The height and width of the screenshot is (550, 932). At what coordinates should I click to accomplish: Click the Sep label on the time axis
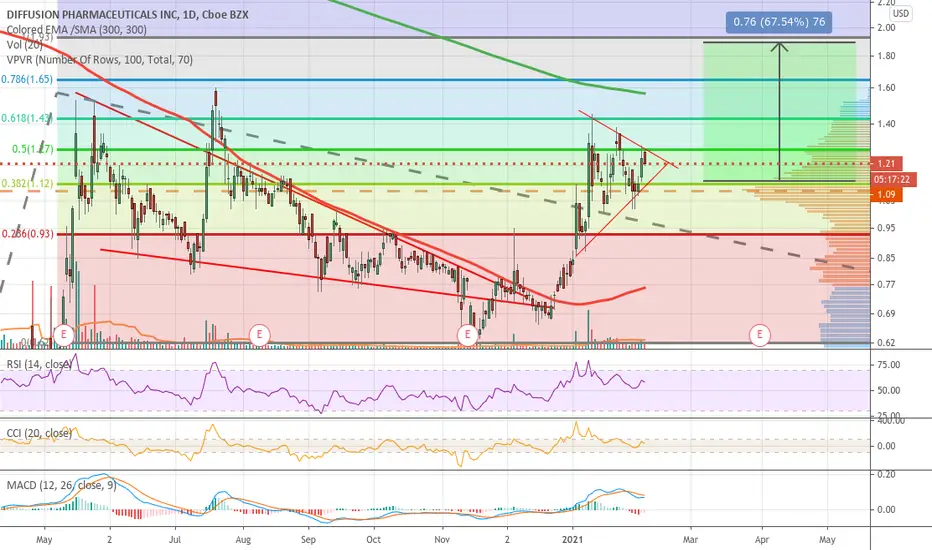tap(308, 540)
